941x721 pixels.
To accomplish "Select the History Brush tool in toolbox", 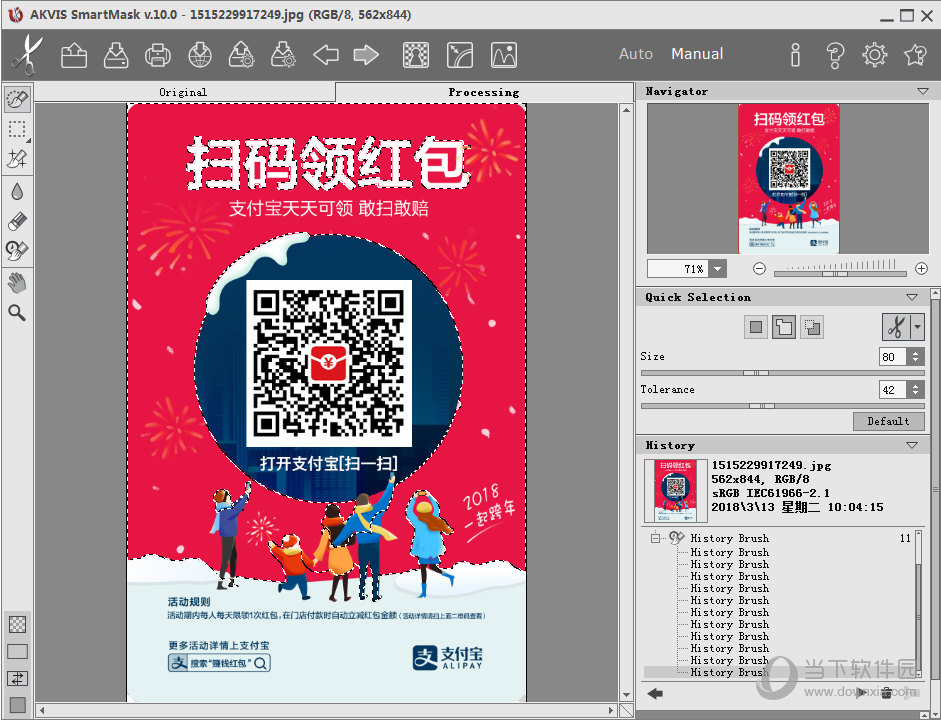I will coord(17,250).
